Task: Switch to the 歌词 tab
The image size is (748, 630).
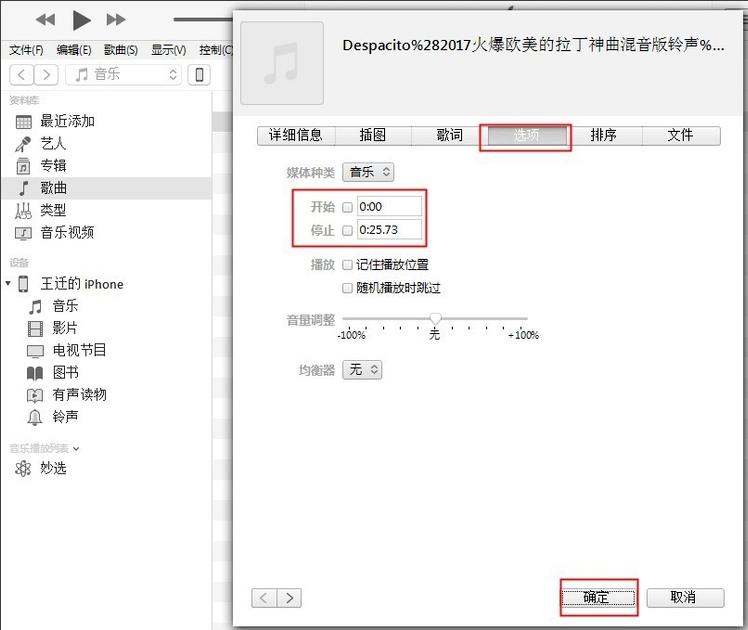Action: tap(450, 135)
